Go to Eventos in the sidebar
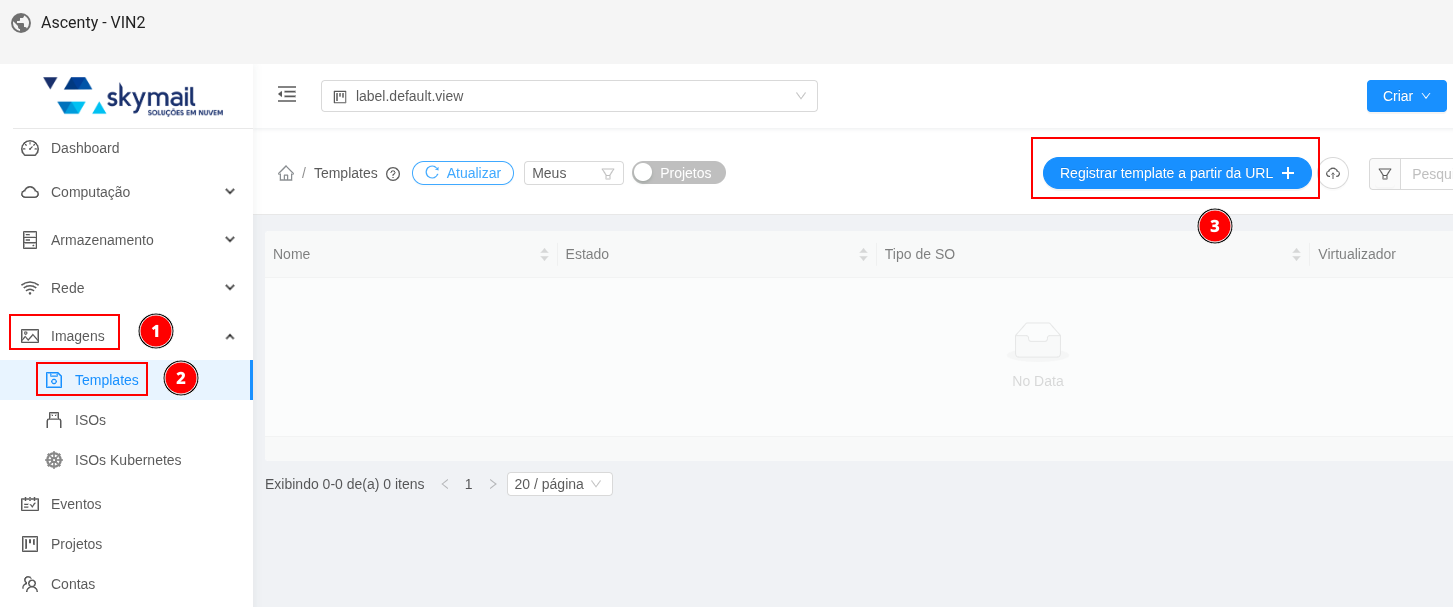The image size is (1453, 607). click(76, 504)
